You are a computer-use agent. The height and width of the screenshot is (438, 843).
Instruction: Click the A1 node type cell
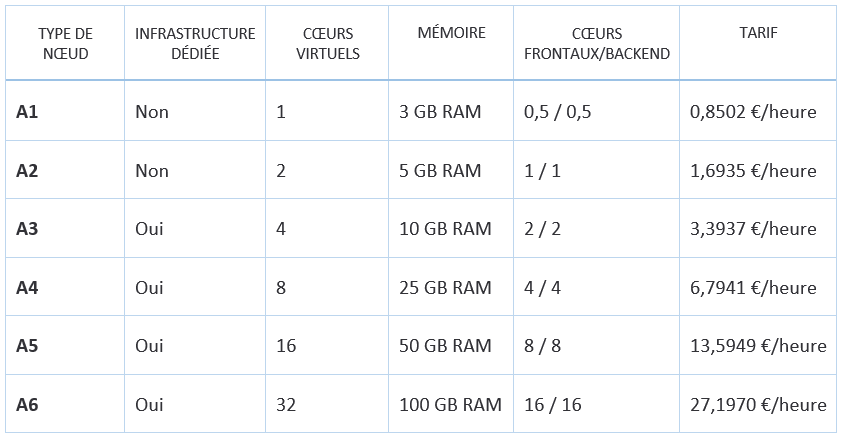pos(65,111)
